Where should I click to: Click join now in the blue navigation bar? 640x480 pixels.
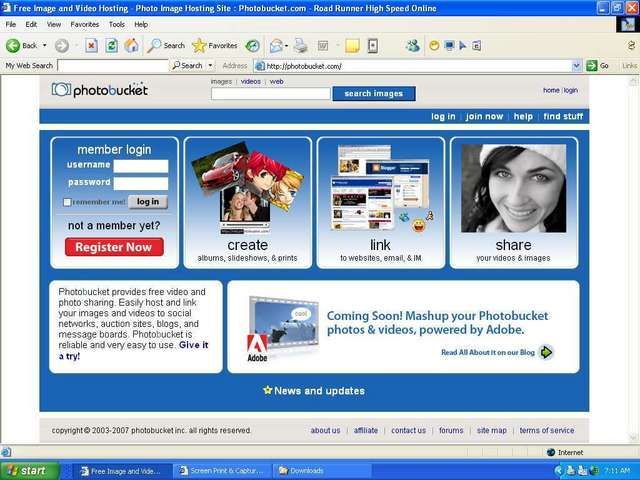click(x=484, y=116)
